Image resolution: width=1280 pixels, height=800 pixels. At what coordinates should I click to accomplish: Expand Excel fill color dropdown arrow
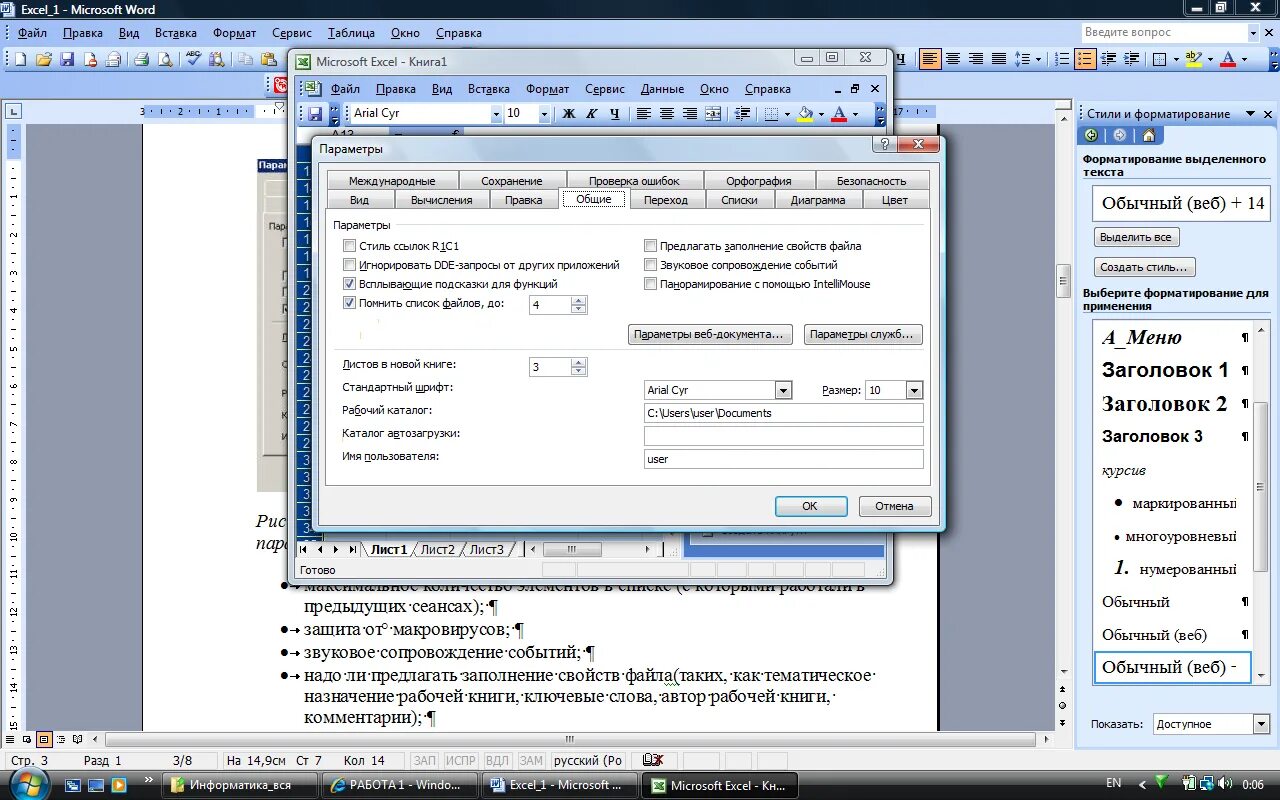821,114
